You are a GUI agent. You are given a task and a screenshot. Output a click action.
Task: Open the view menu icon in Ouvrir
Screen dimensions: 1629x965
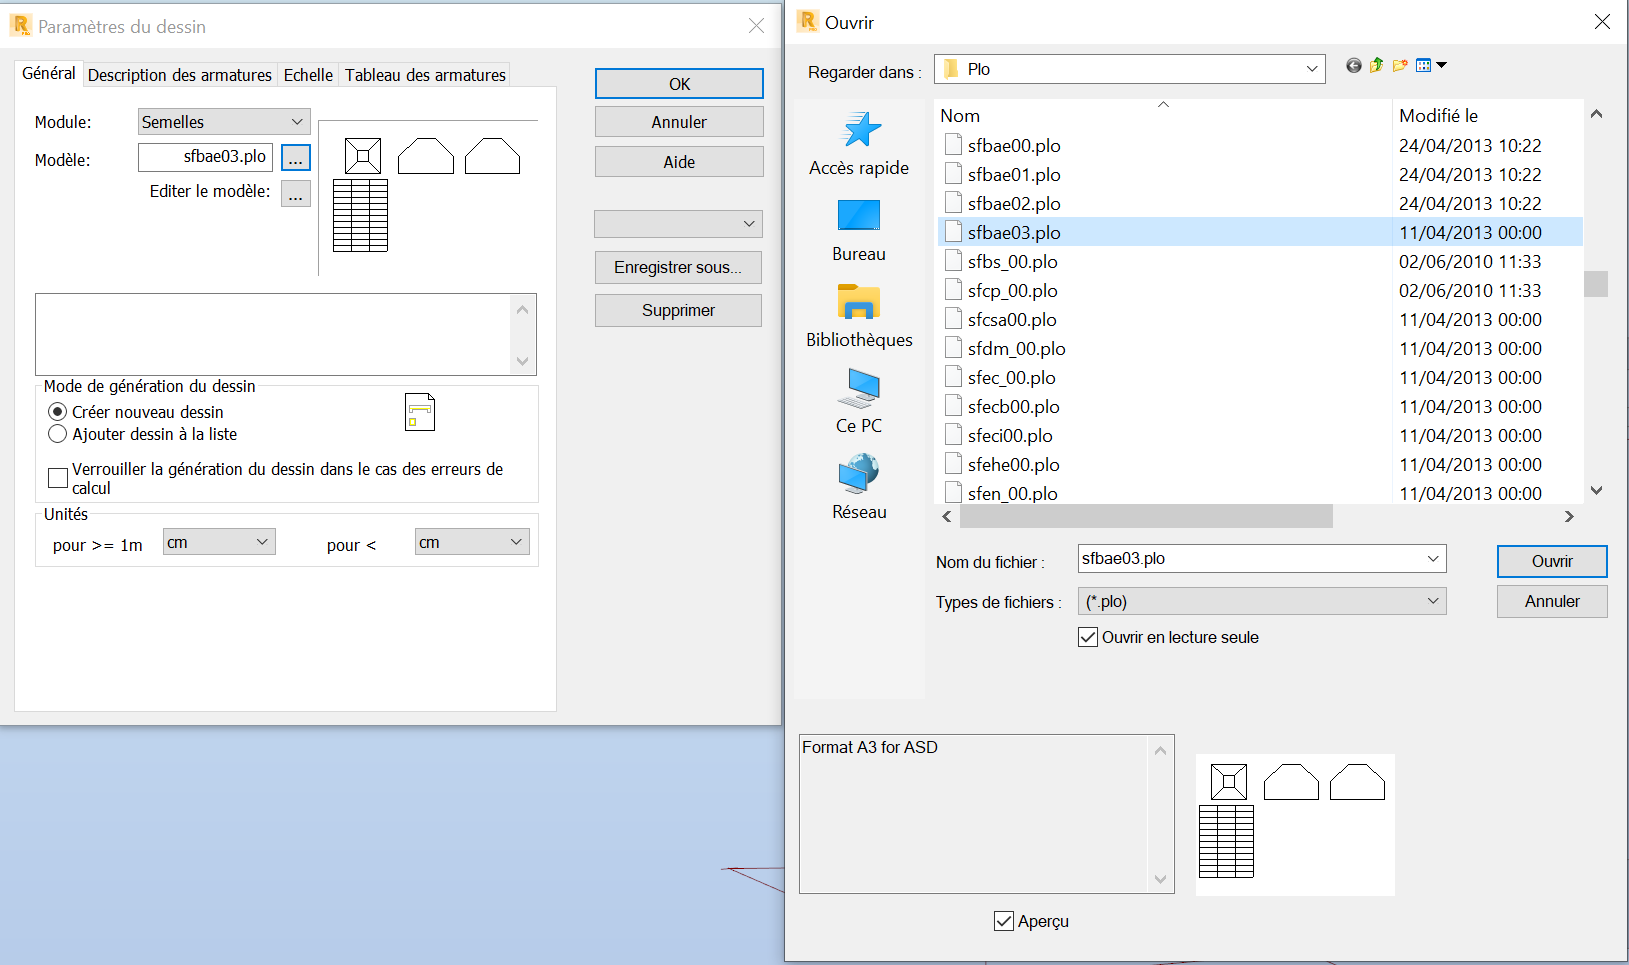click(1431, 66)
